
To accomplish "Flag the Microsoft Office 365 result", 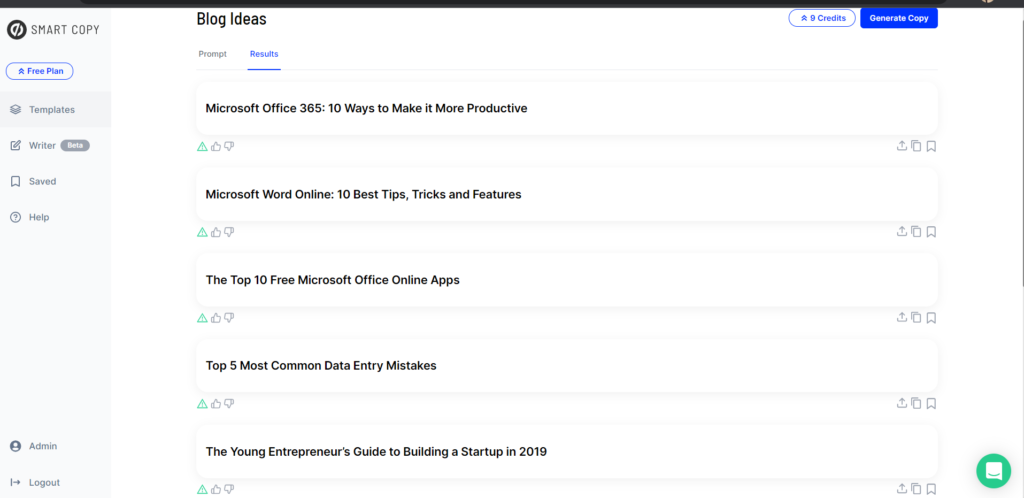I will [x=202, y=146].
